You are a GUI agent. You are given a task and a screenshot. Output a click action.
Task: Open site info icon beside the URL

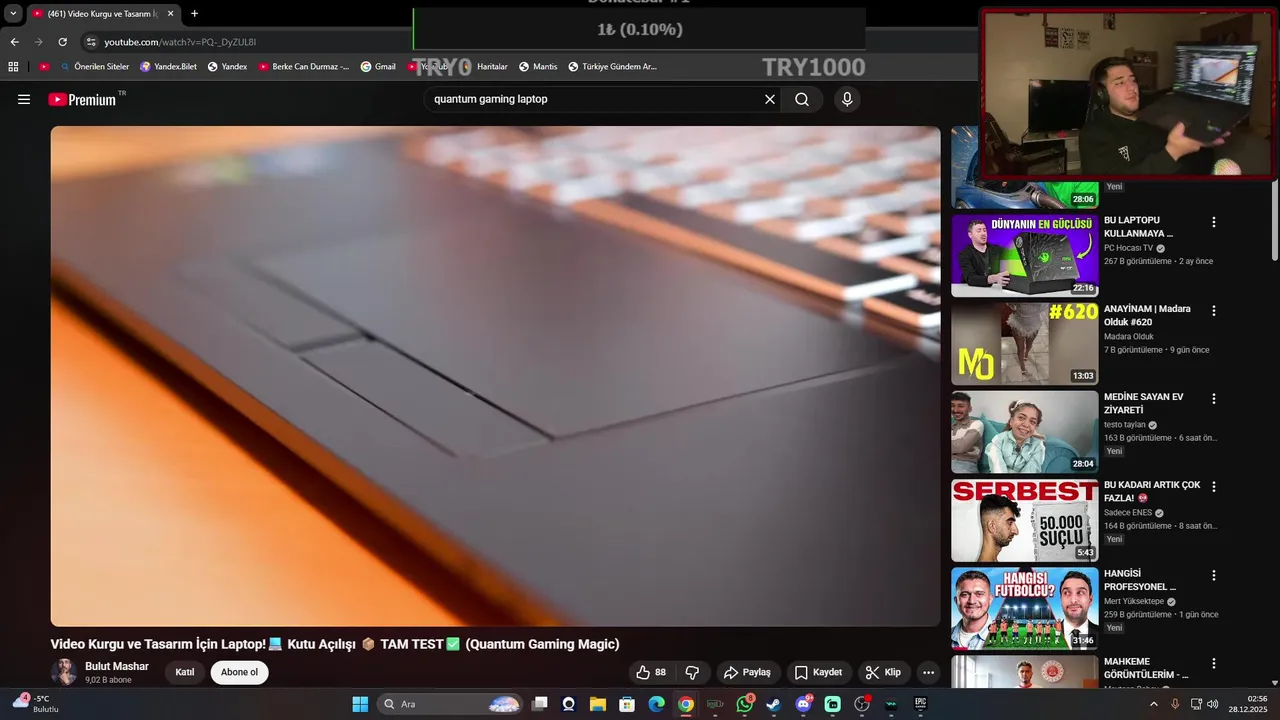[91, 42]
